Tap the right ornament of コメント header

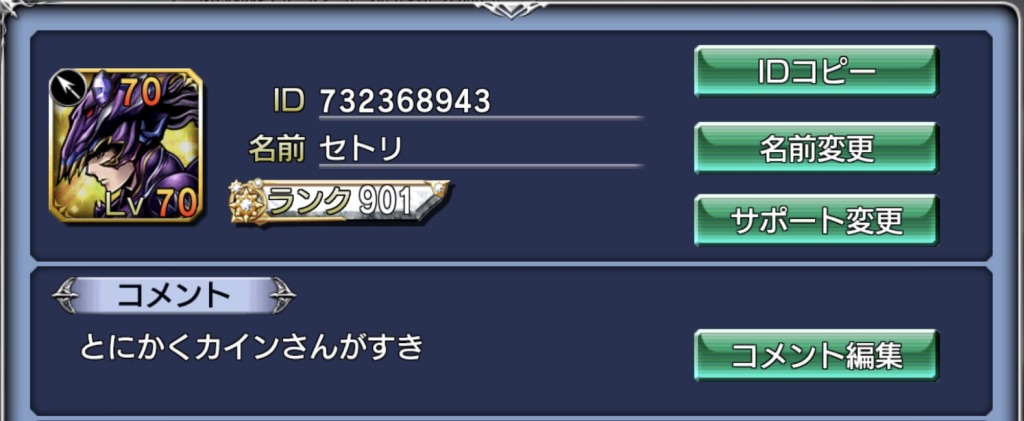click(x=282, y=296)
